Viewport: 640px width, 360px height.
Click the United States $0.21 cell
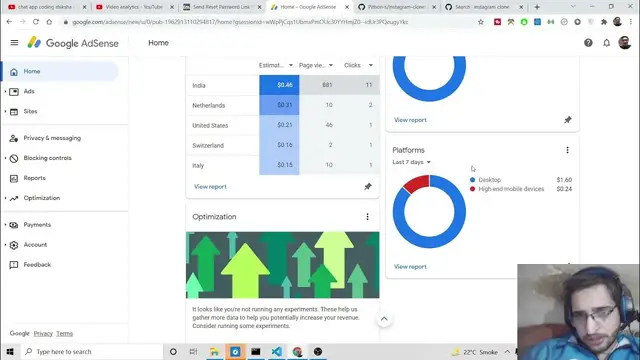pos(279,125)
